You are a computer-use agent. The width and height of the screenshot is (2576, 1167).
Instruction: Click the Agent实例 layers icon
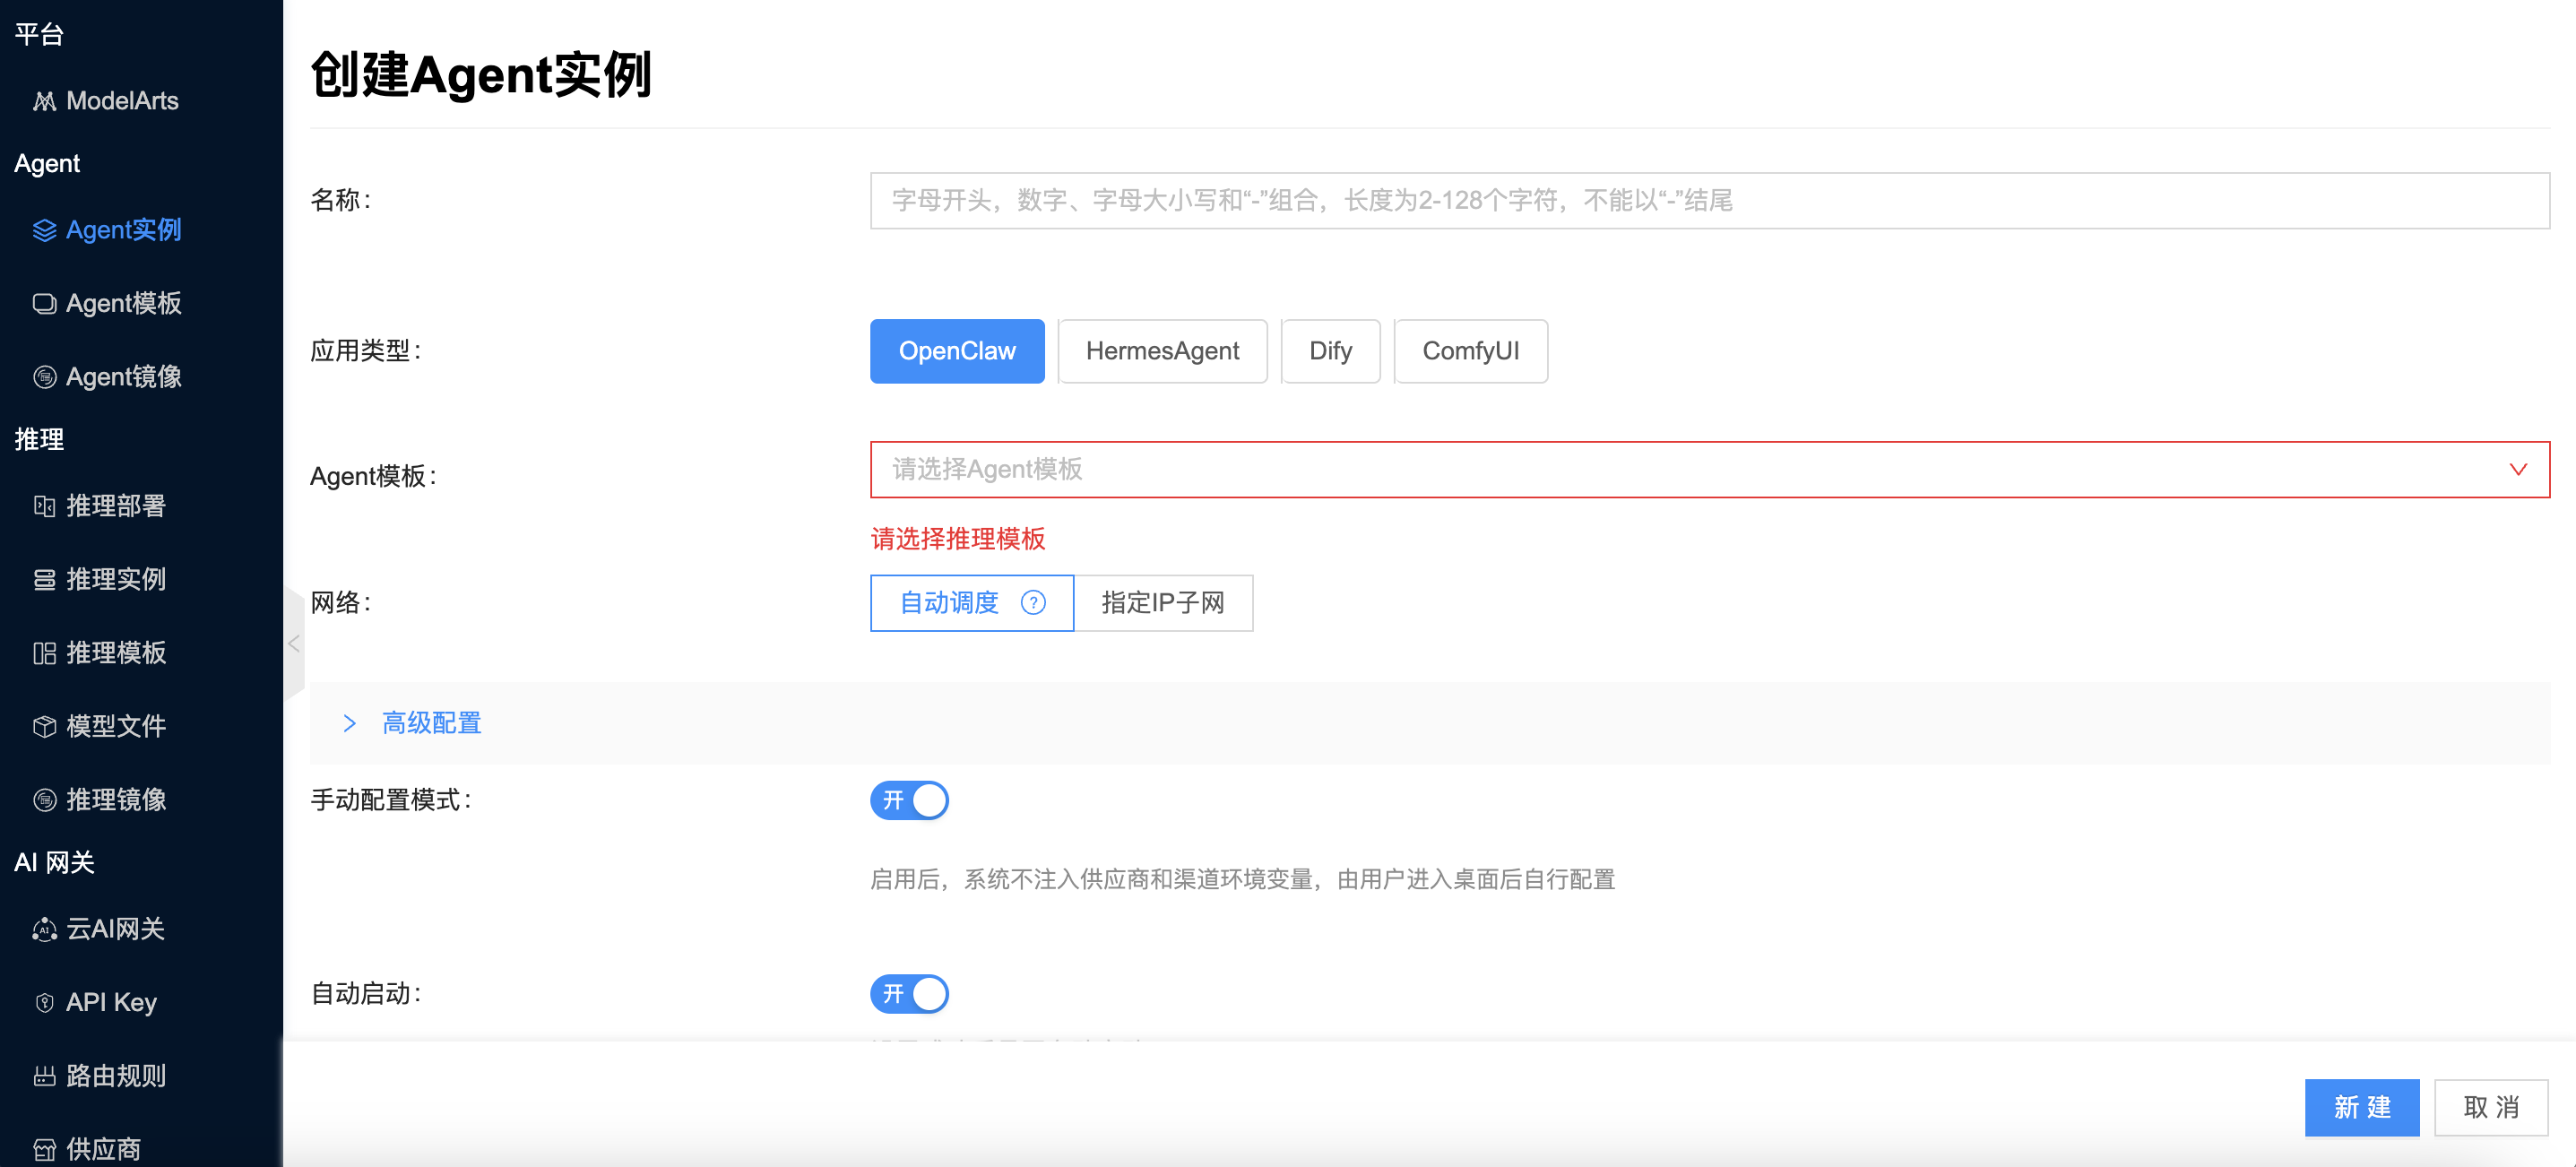[x=44, y=230]
